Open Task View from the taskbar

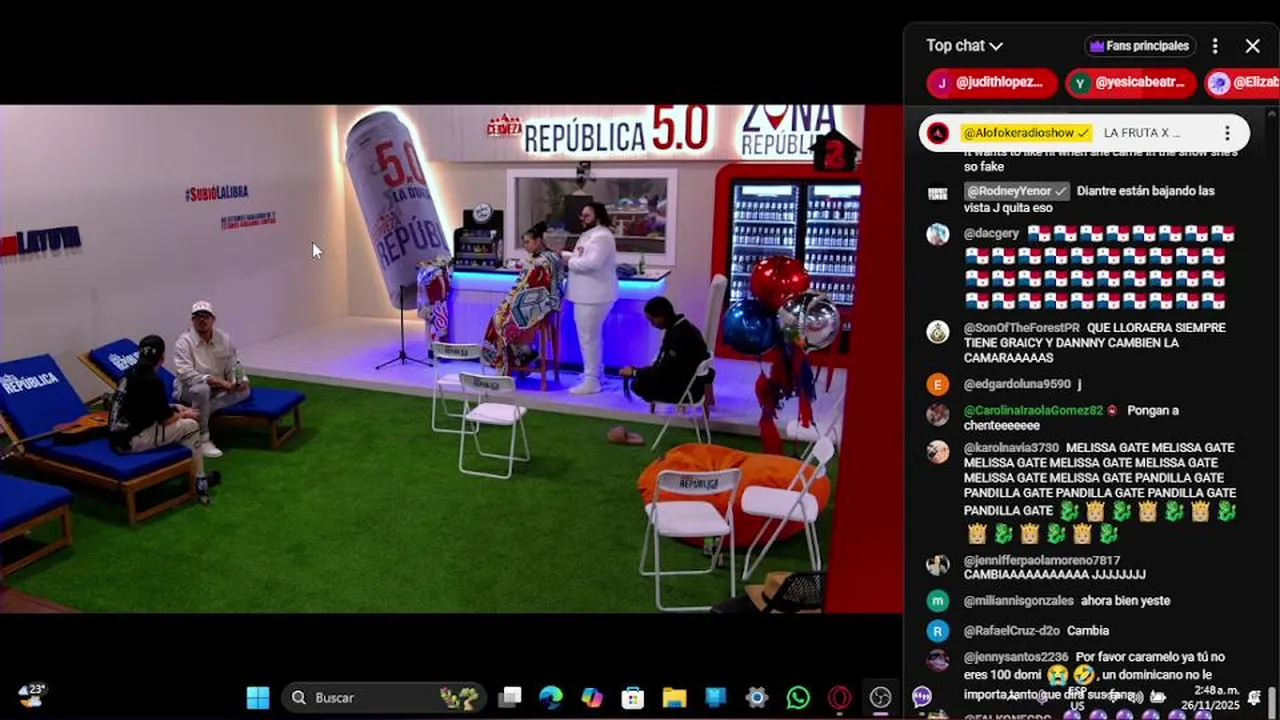tap(511, 698)
